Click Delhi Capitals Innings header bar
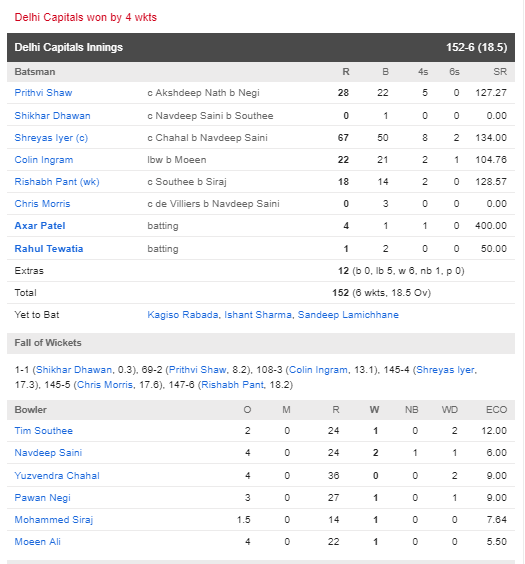Screen dimensions: 525x564 tap(261, 47)
